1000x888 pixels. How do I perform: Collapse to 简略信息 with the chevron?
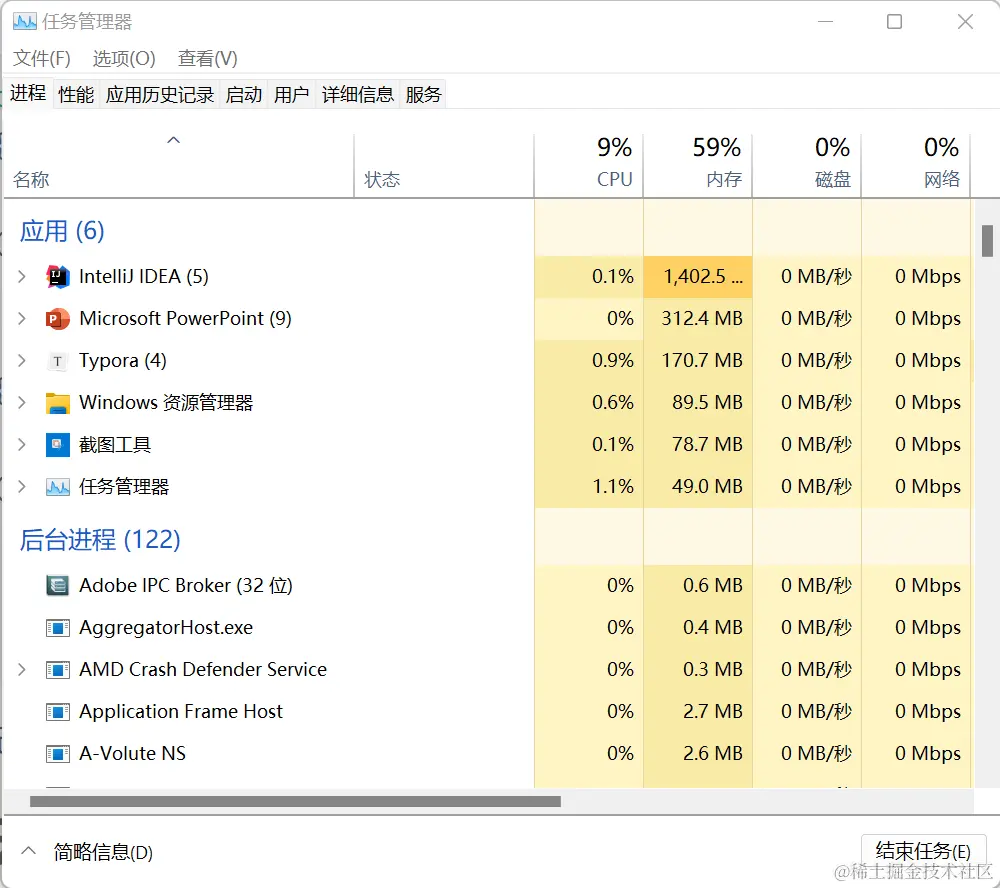click(x=28, y=851)
